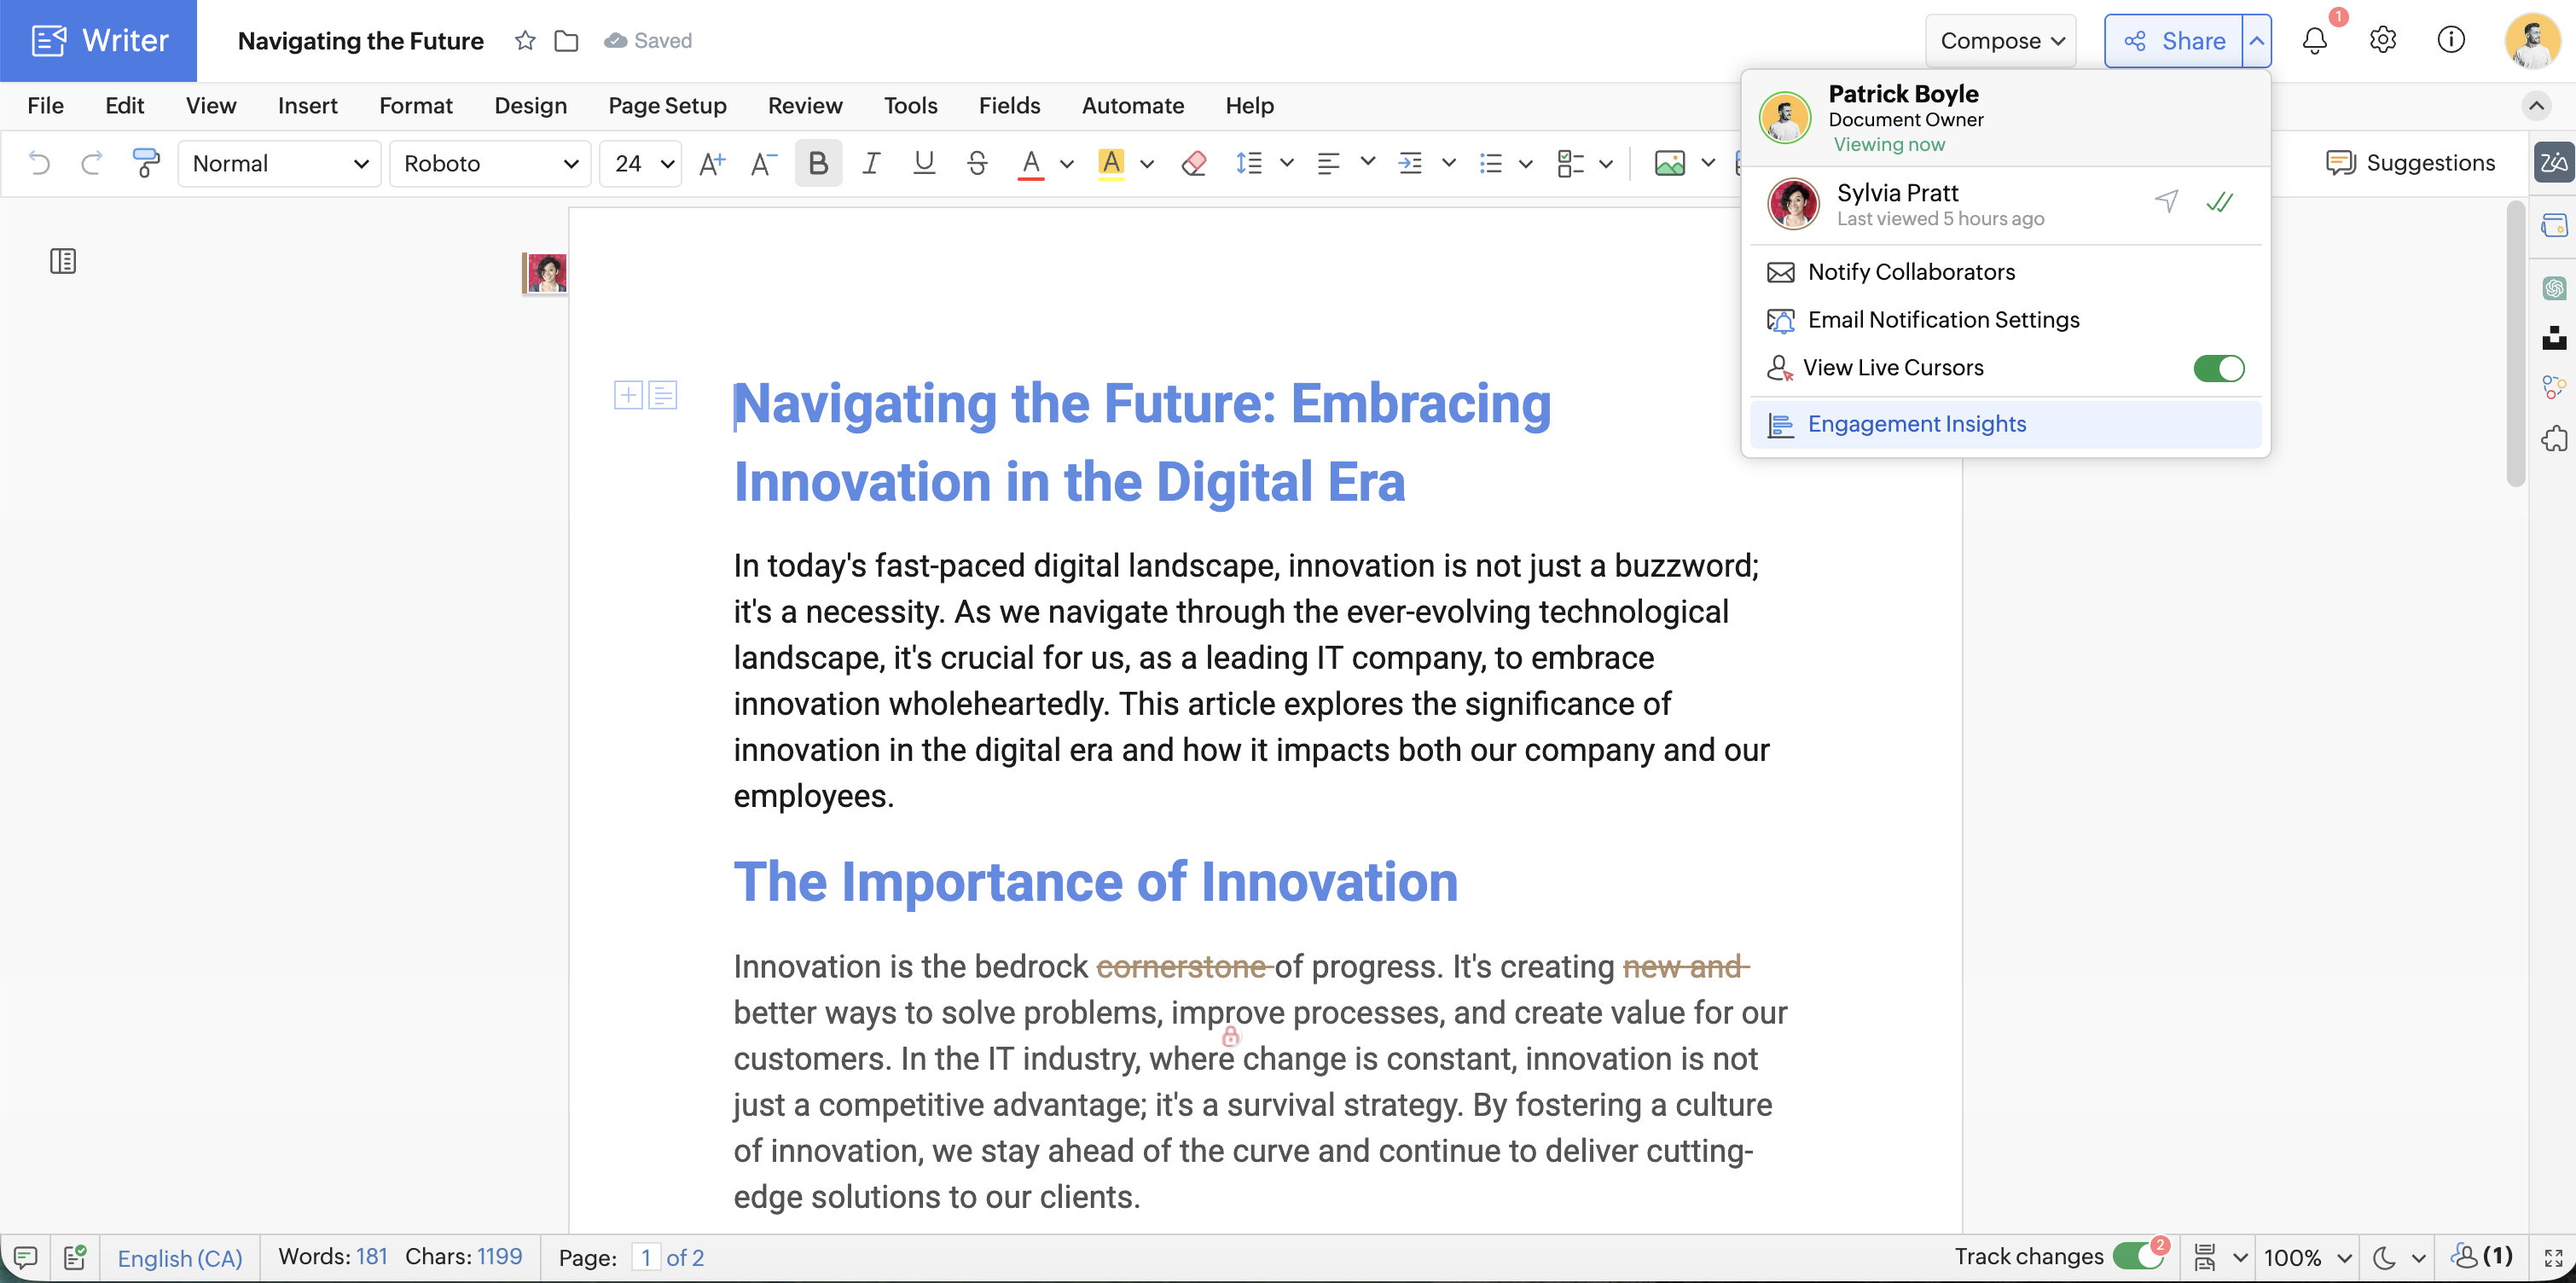
Task: Open comments icon in status bar
Action: 26,1257
